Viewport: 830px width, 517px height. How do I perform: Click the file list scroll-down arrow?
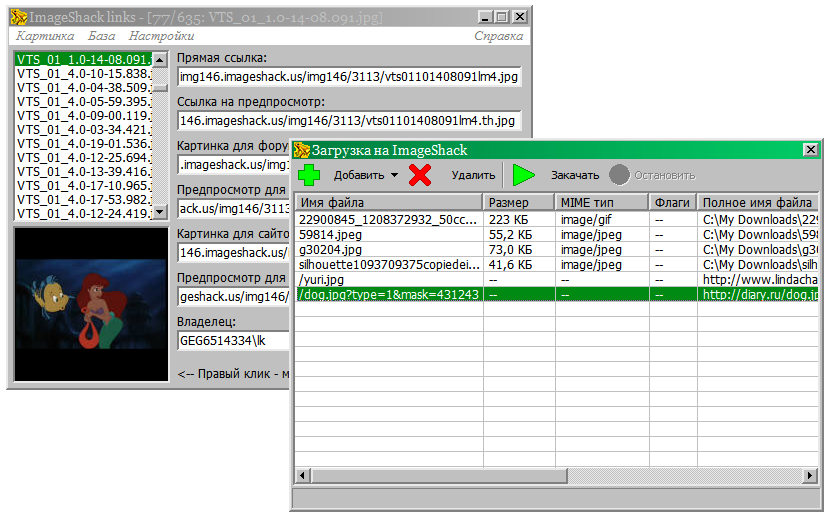click(160, 212)
